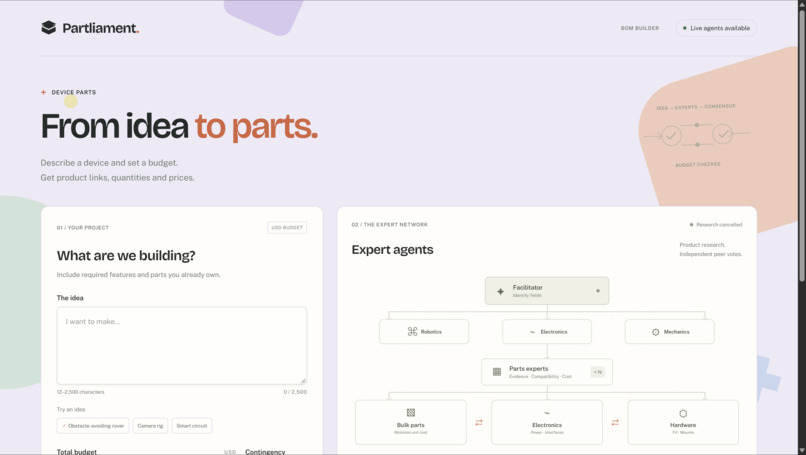Click the scrollbar down arrow
806x455 pixels.
801,451
